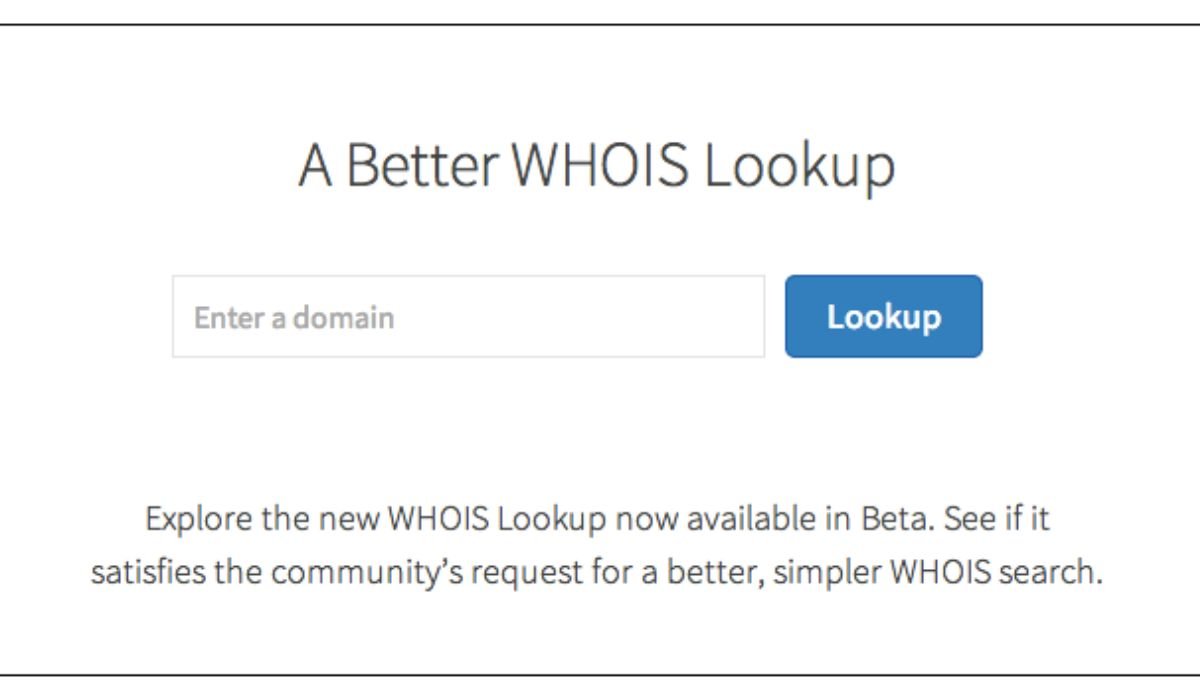The height and width of the screenshot is (700, 1200).
Task: Click "WHOIS Lookup" in the description text
Action: tap(497, 521)
